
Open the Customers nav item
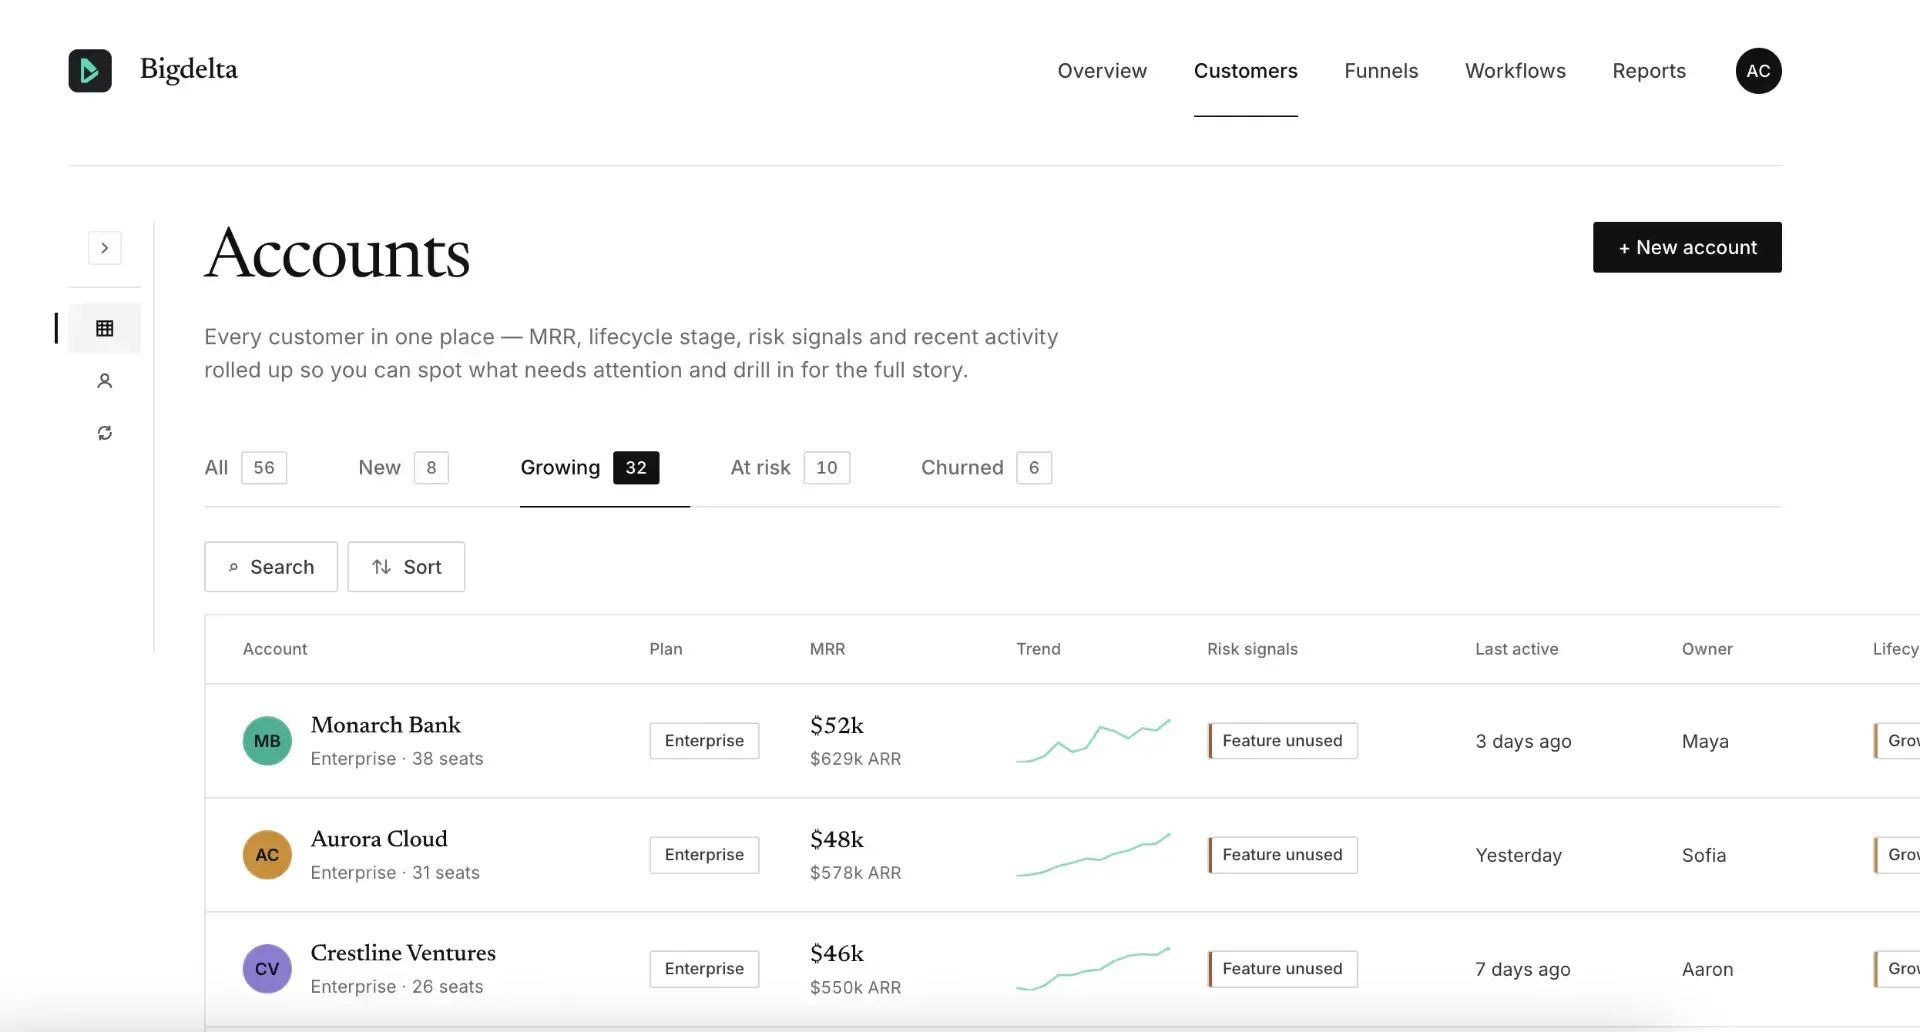(x=1245, y=71)
